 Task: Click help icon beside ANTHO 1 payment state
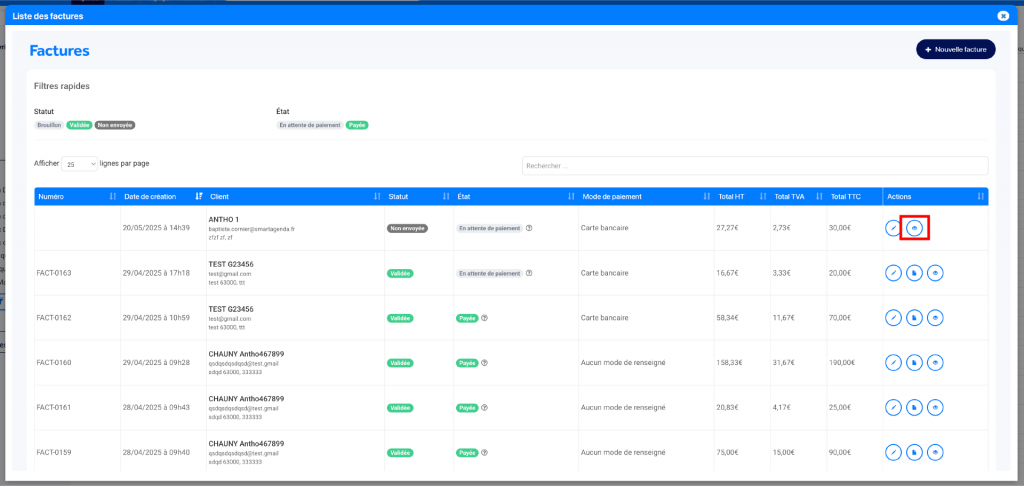pos(529,229)
